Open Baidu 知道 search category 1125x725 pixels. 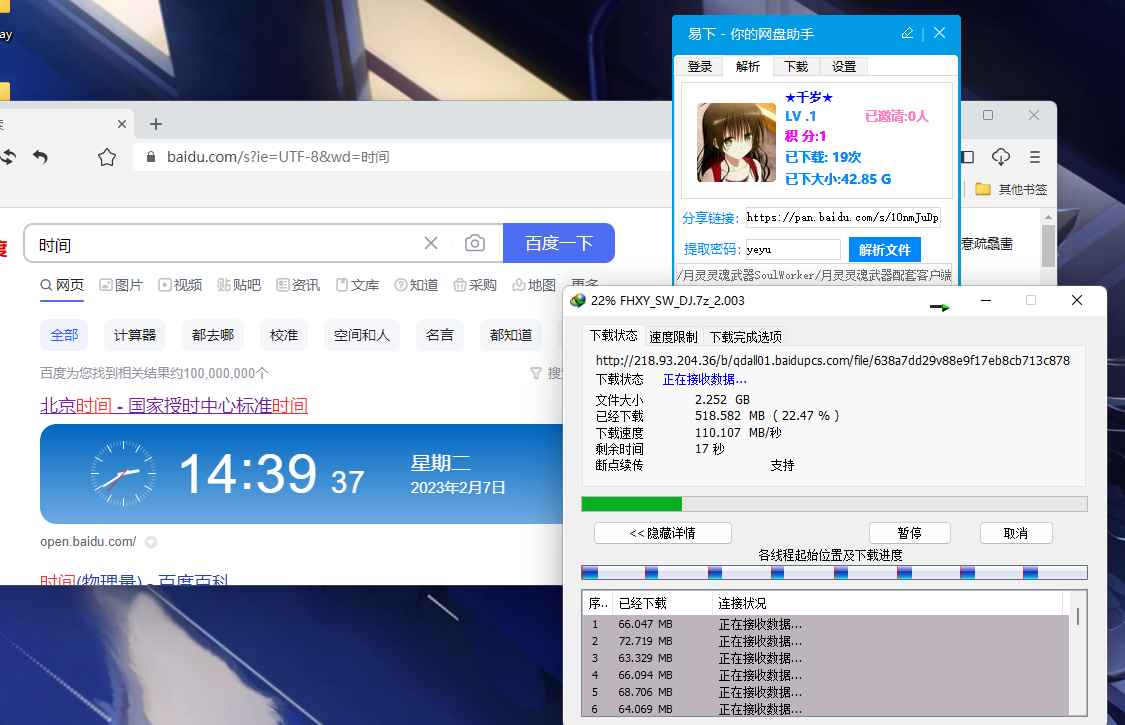coord(416,285)
